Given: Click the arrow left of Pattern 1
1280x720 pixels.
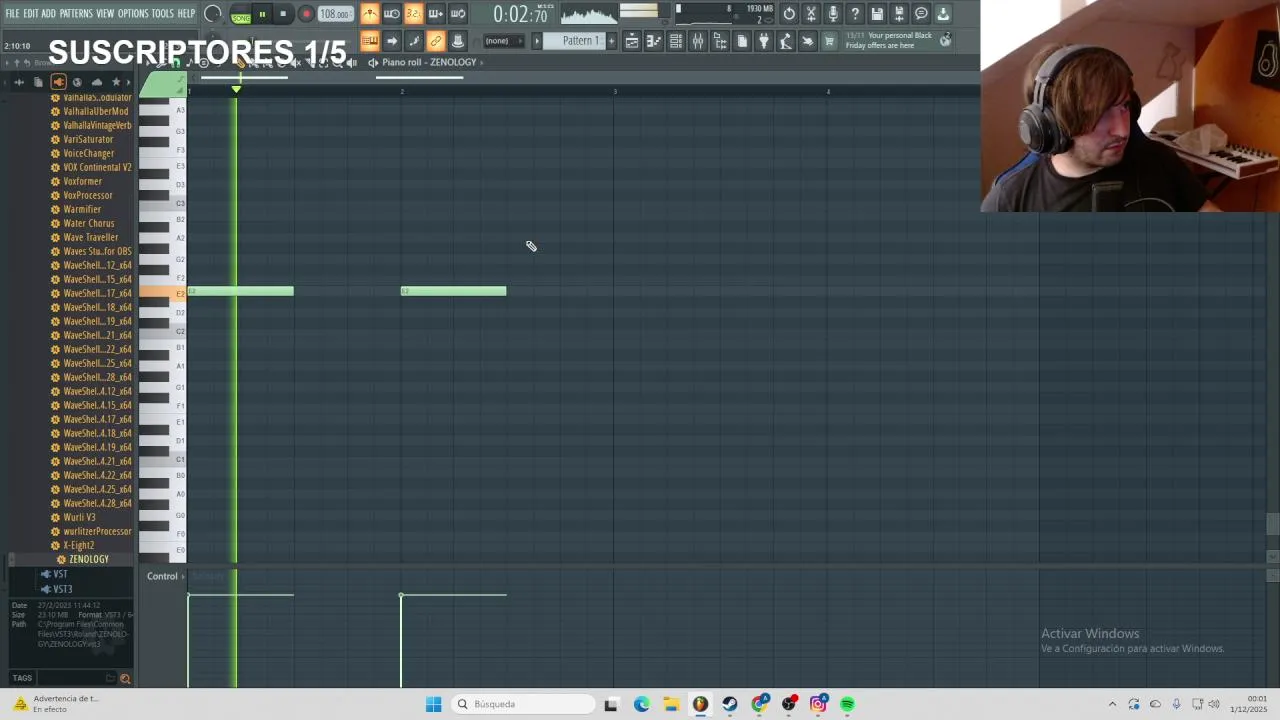Looking at the screenshot, I should point(537,41).
